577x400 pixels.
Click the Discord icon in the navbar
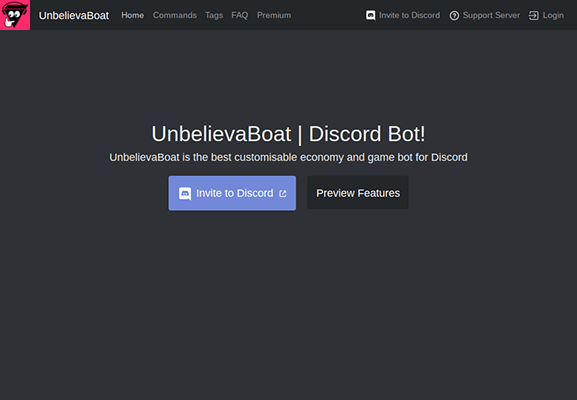pos(371,15)
